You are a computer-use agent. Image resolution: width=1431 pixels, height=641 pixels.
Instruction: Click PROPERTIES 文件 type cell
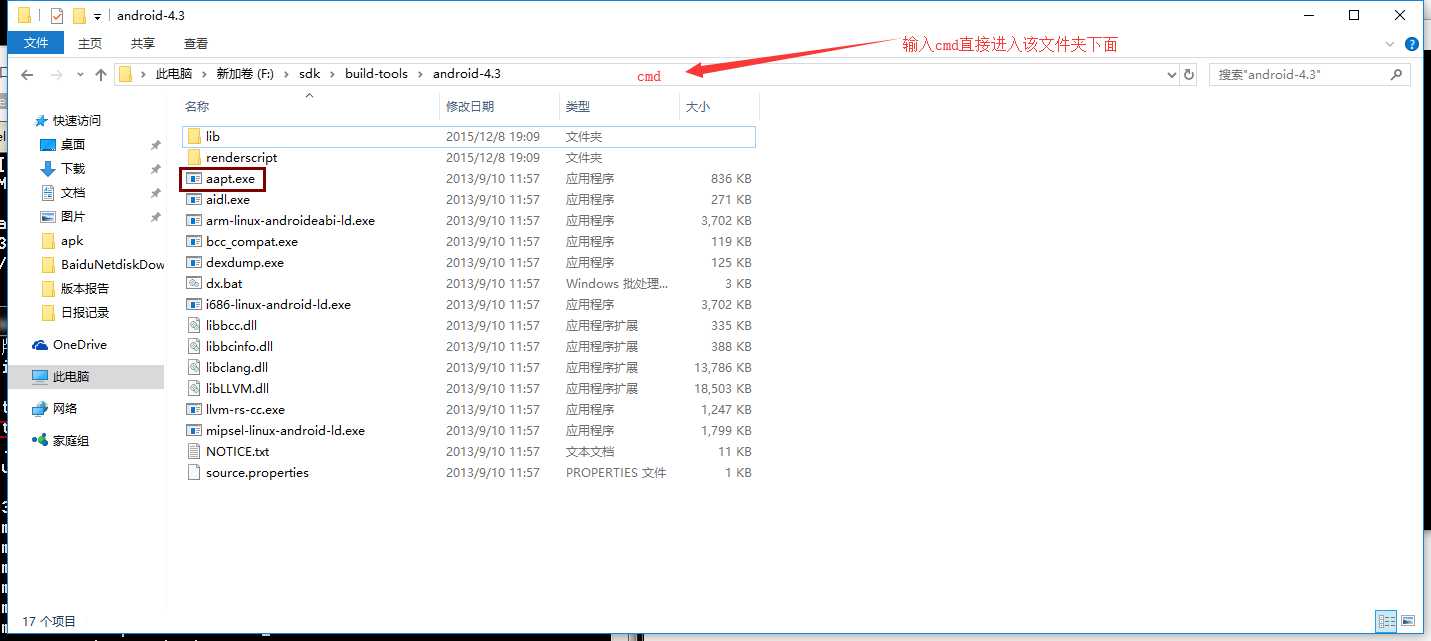point(616,472)
